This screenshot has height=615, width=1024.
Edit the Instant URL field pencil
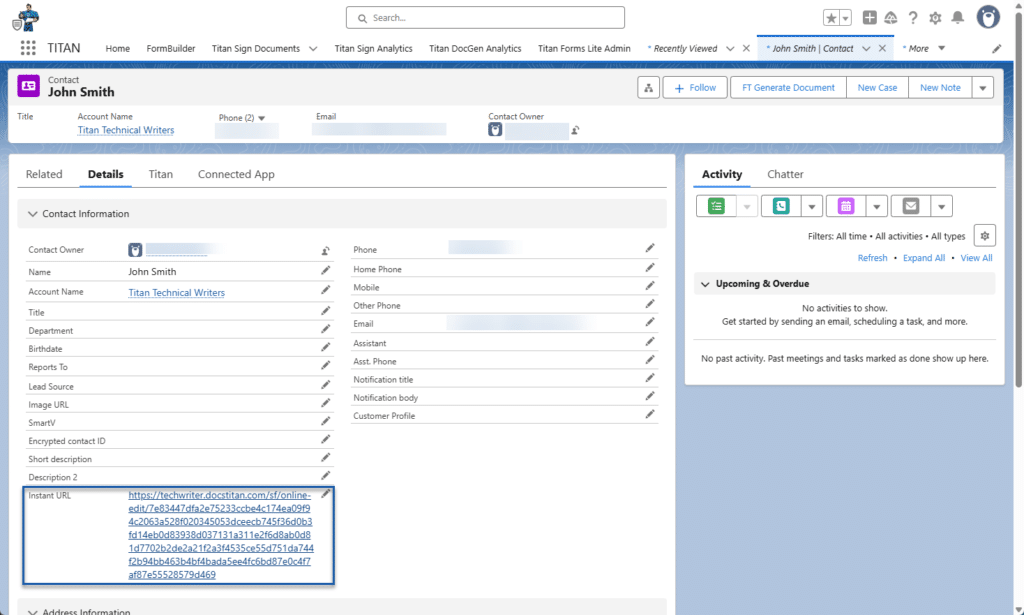pyautogui.click(x=325, y=494)
